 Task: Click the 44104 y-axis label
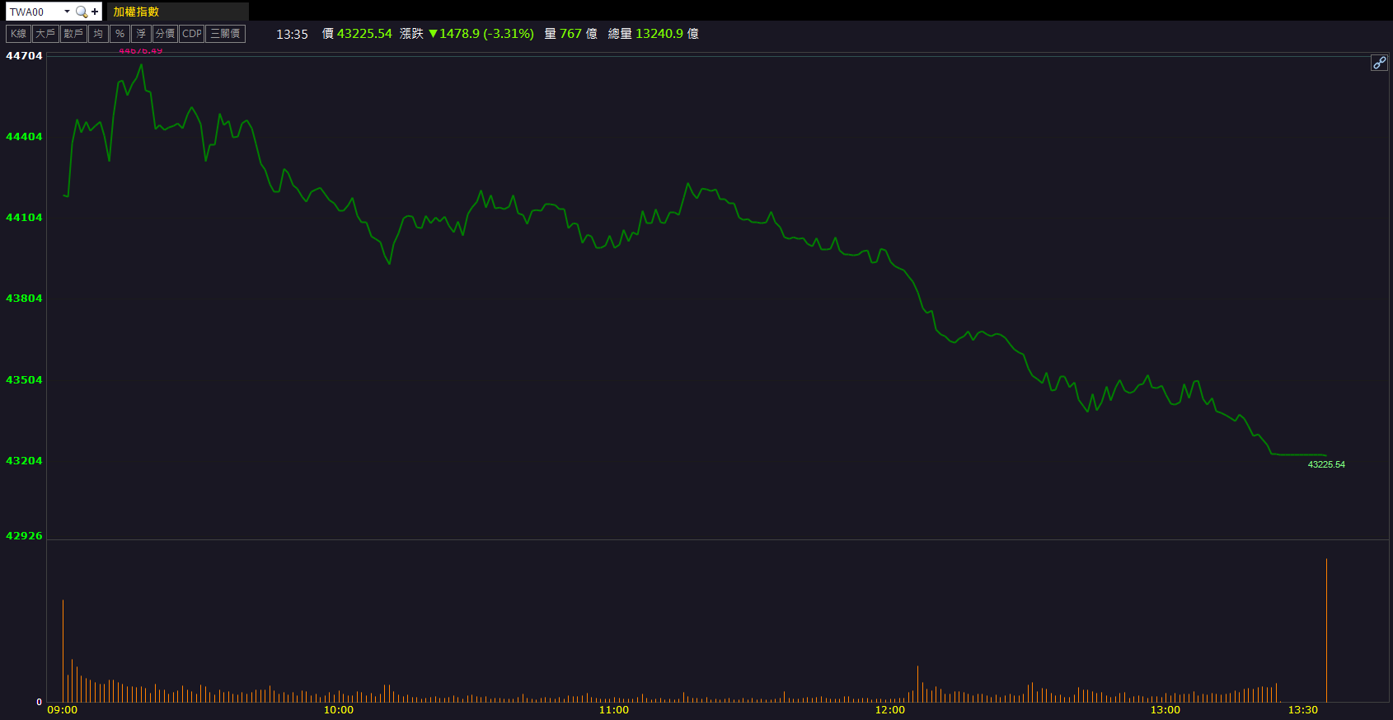(24, 217)
